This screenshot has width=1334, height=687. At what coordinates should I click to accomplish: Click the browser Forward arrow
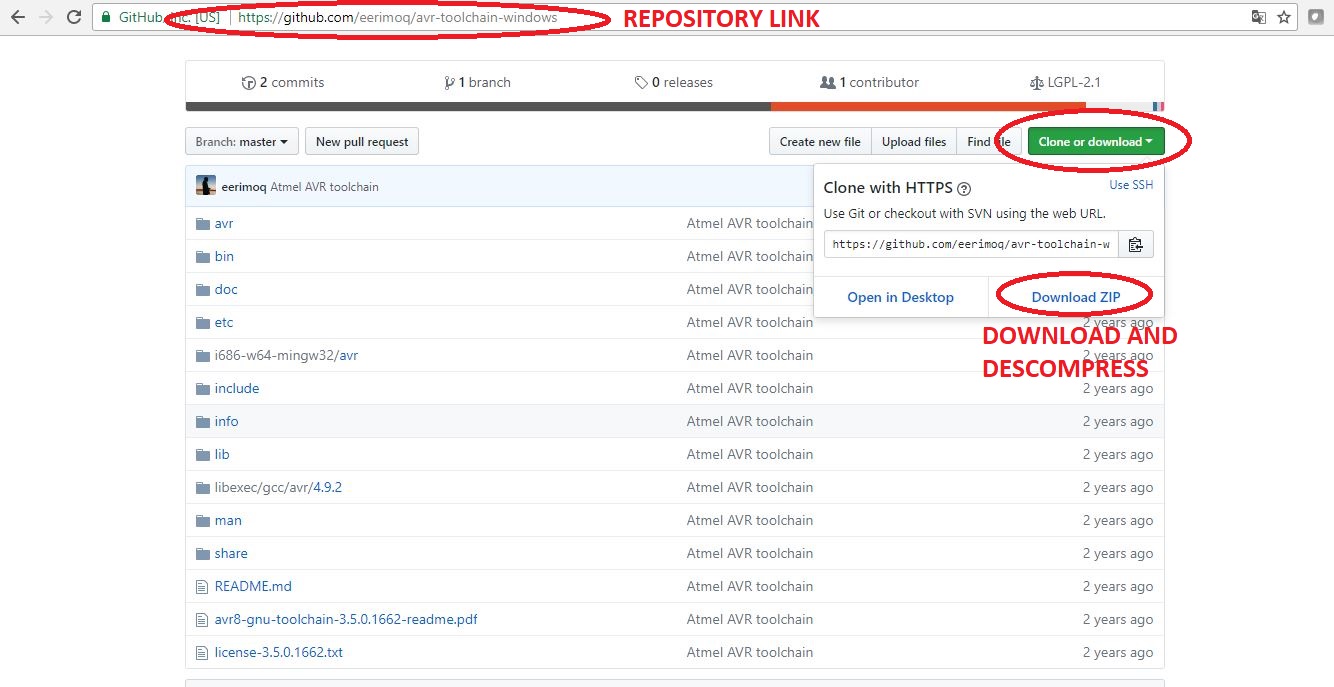point(45,17)
